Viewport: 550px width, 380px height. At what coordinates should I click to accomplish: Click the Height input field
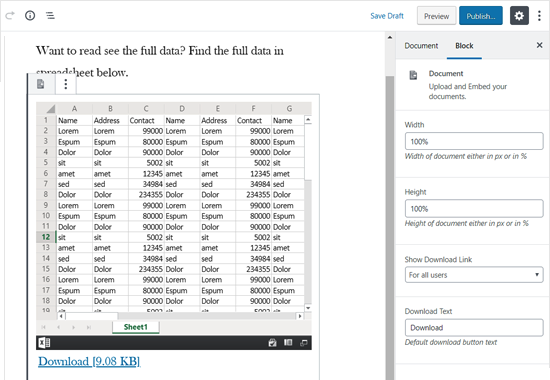coord(474,208)
